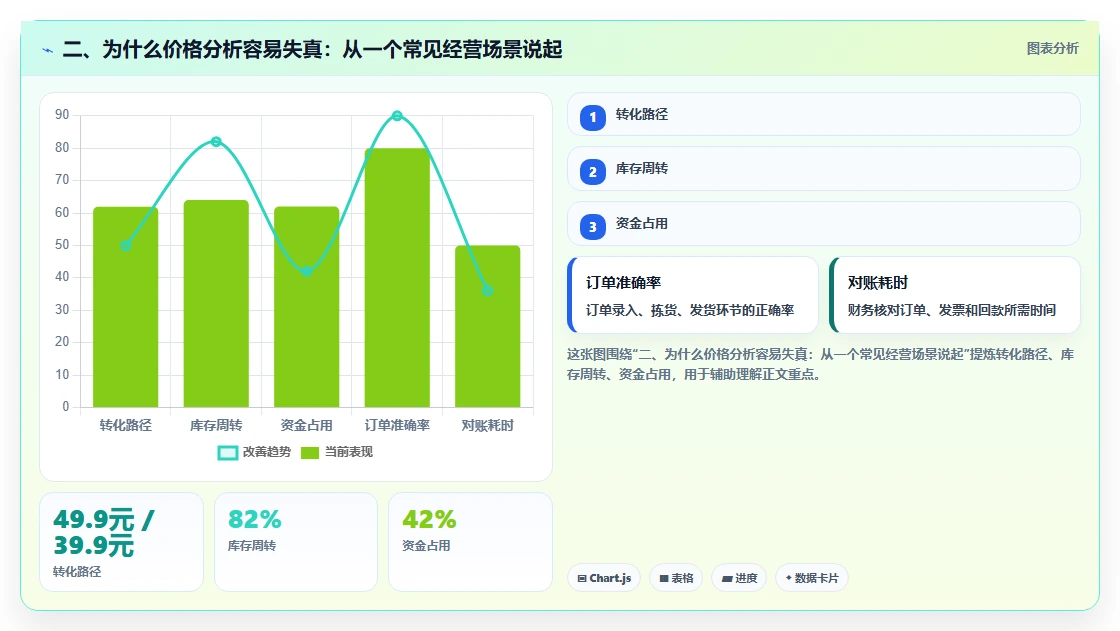Screen dimensions: 1120x631
Task: Click the Chart.js tag chip
Action: click(604, 578)
